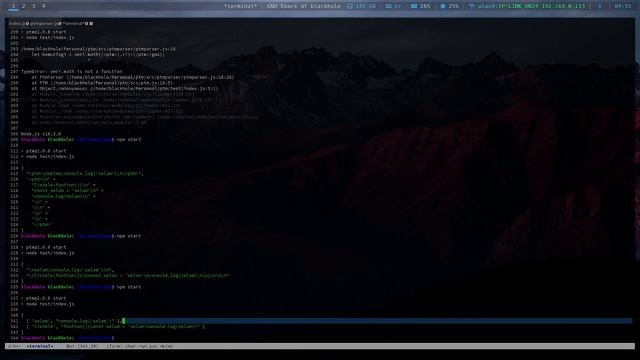Click the Wi-Fi icon in the status bar
This screenshot has width=640, height=360.
coord(471,6)
